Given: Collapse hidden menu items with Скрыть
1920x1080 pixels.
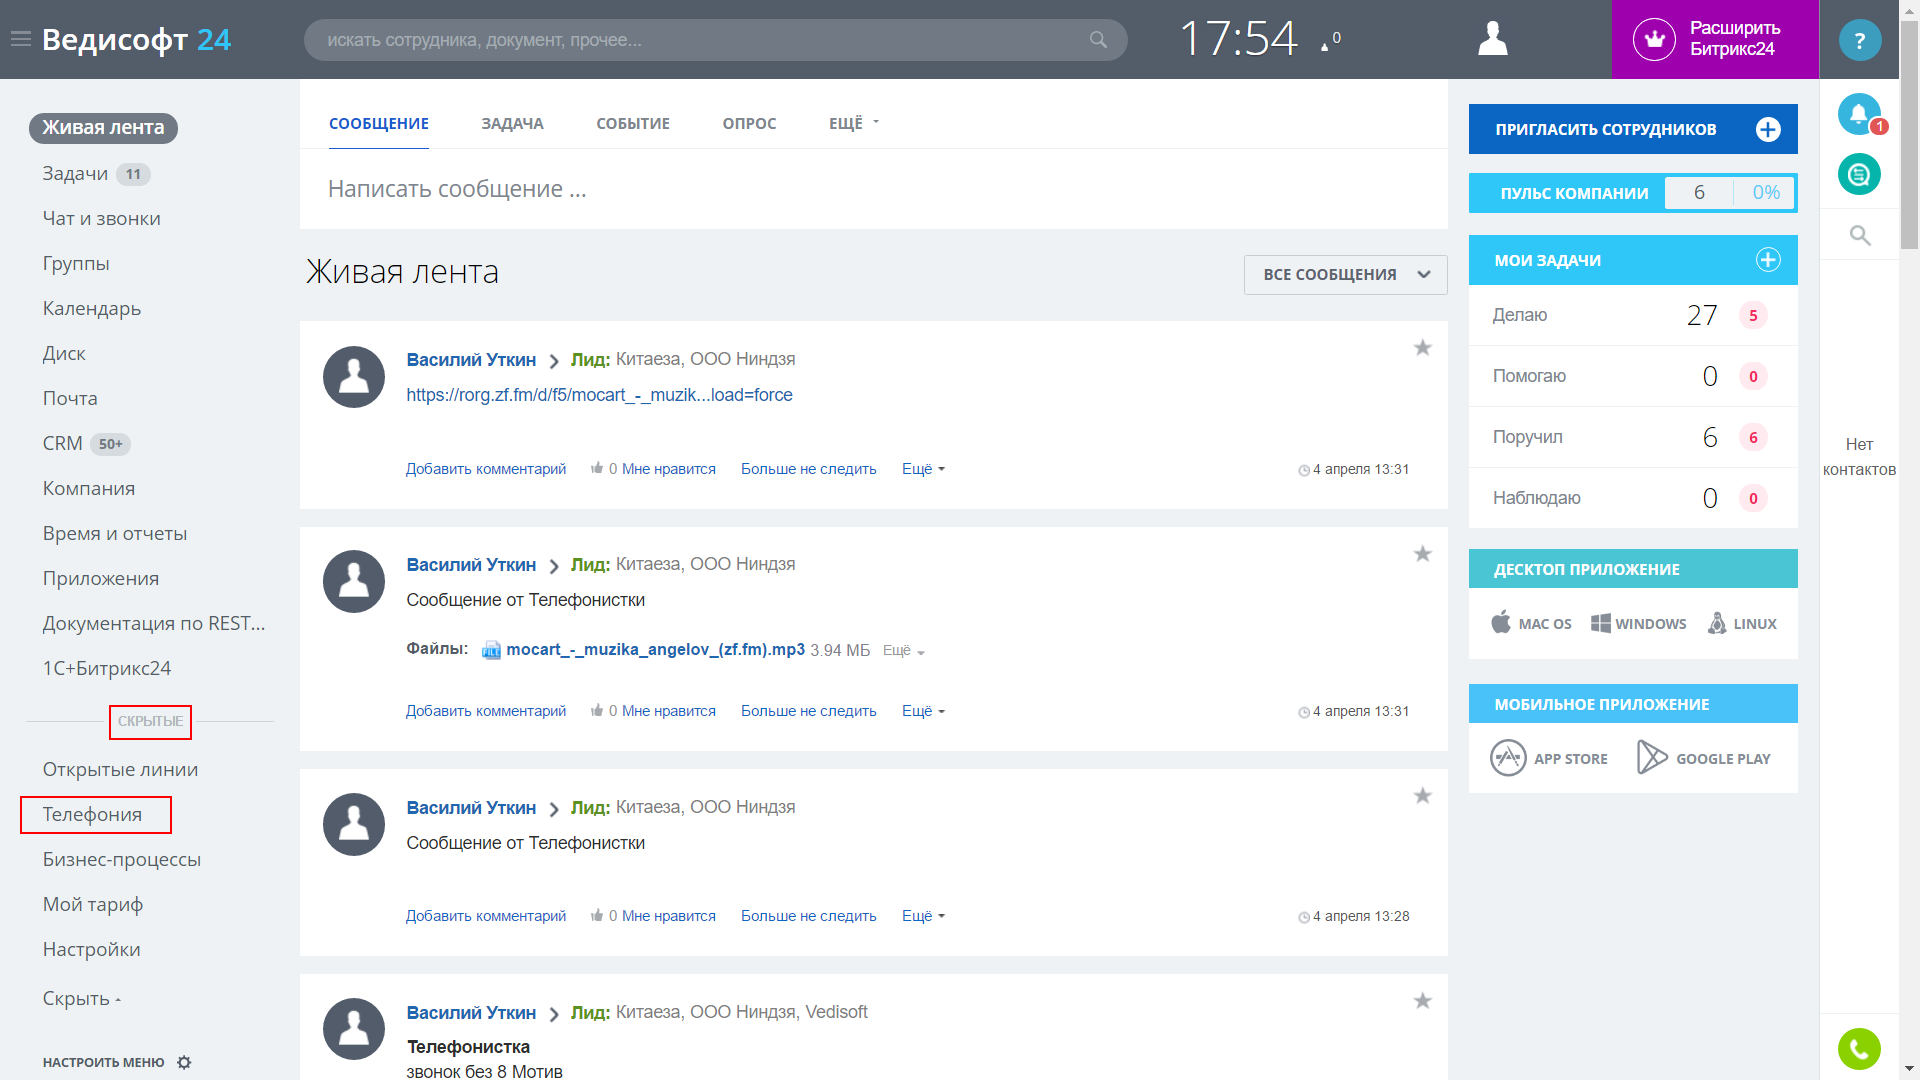Looking at the screenshot, I should point(81,998).
